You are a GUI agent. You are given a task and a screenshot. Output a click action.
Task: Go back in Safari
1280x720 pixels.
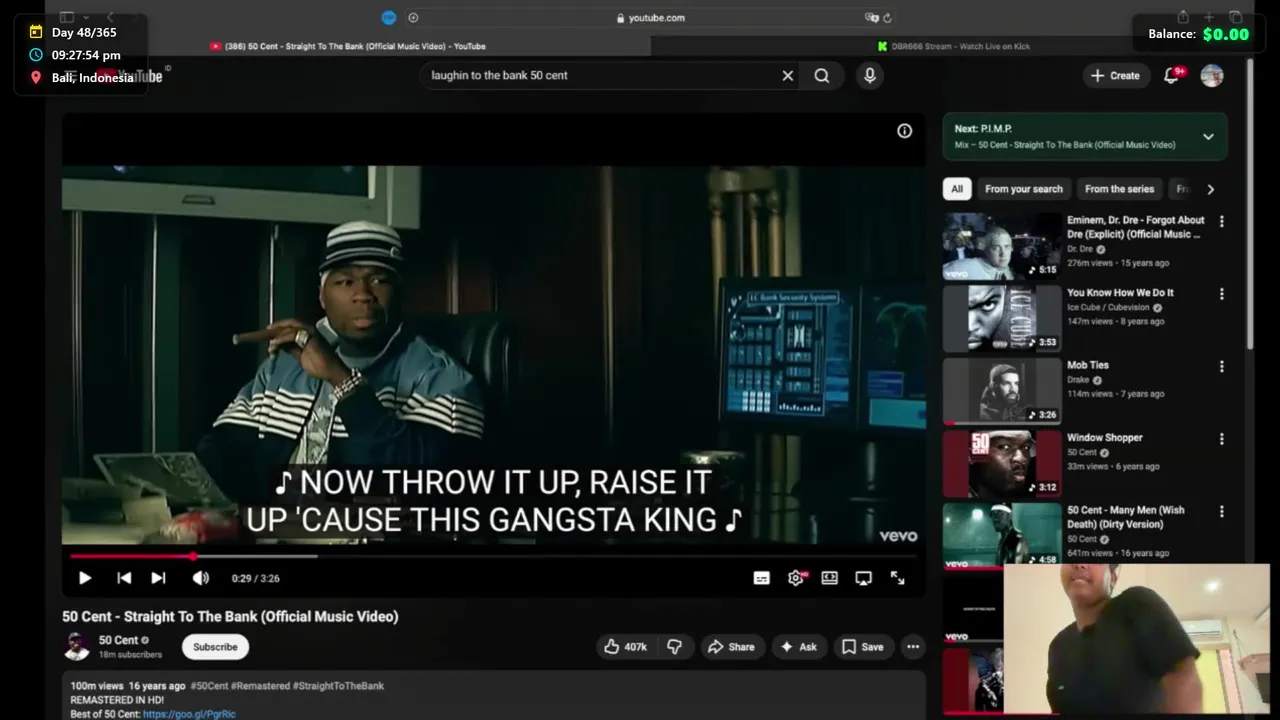pos(110,17)
